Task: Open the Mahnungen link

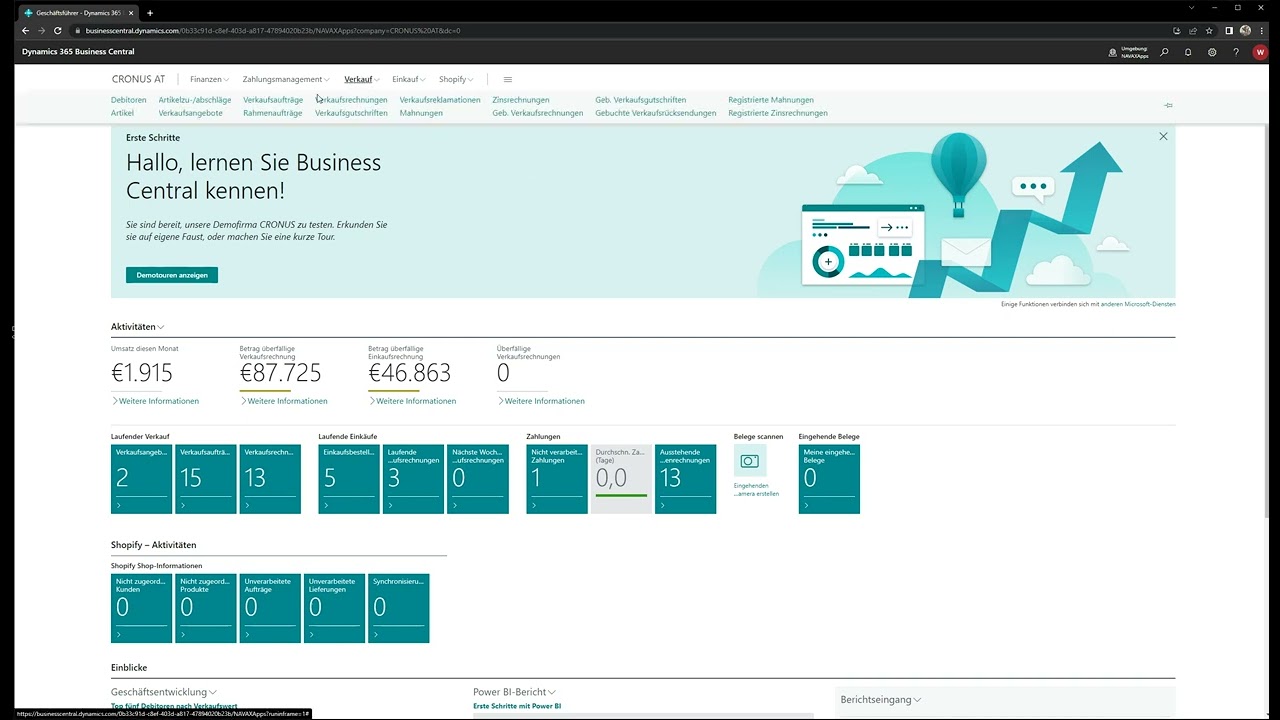Action: (421, 113)
